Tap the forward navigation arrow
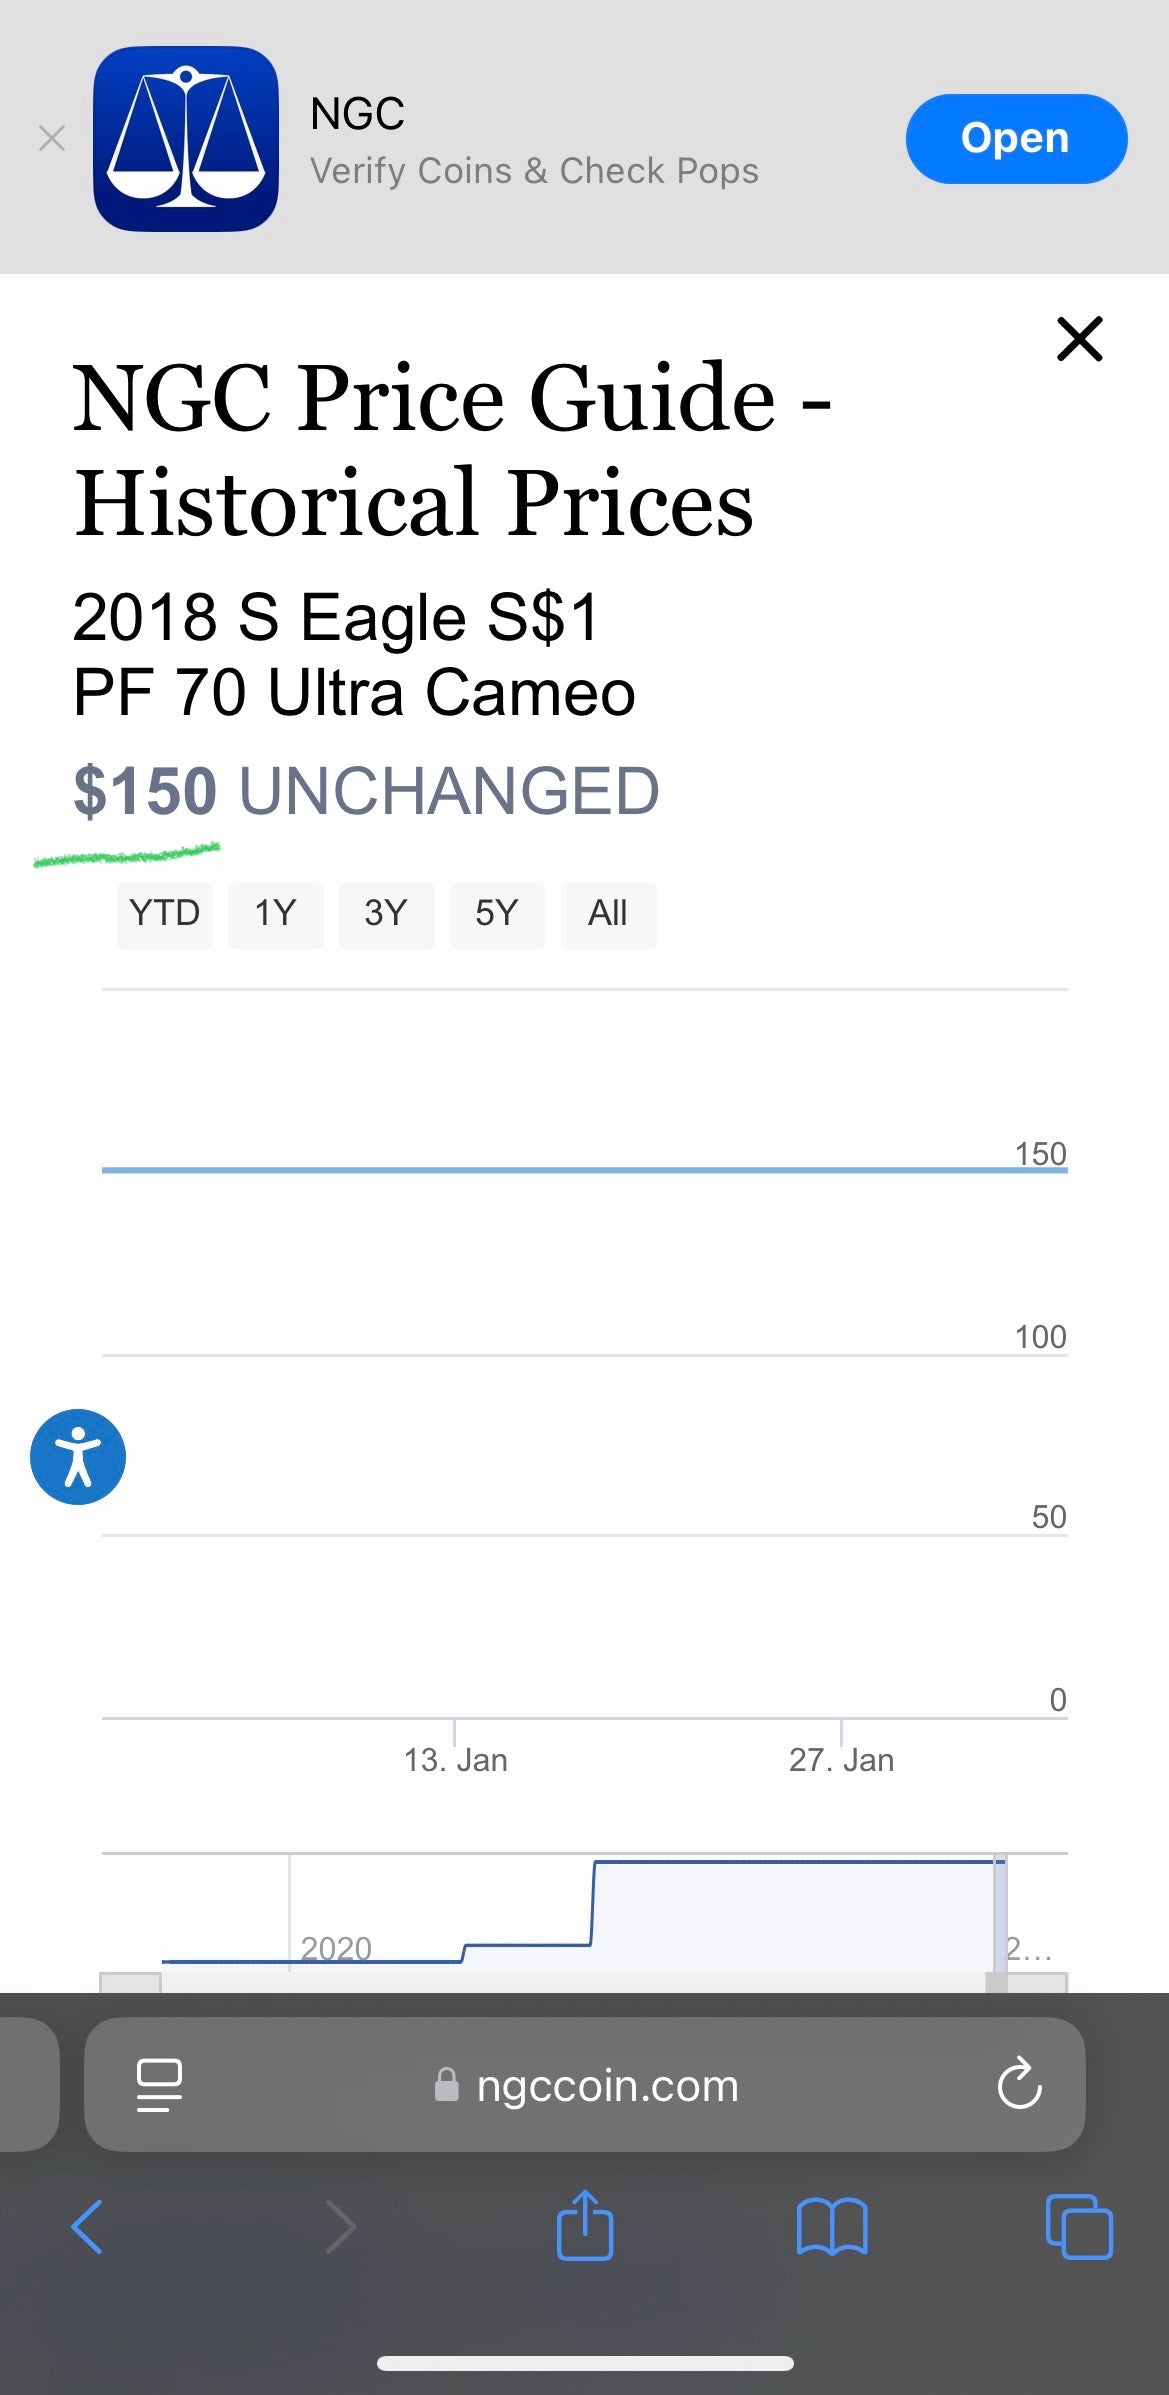 pyautogui.click(x=340, y=2228)
